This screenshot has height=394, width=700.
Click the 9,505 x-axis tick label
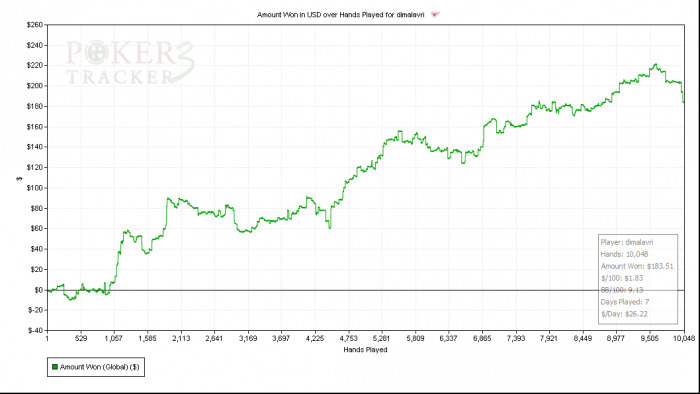(650, 338)
